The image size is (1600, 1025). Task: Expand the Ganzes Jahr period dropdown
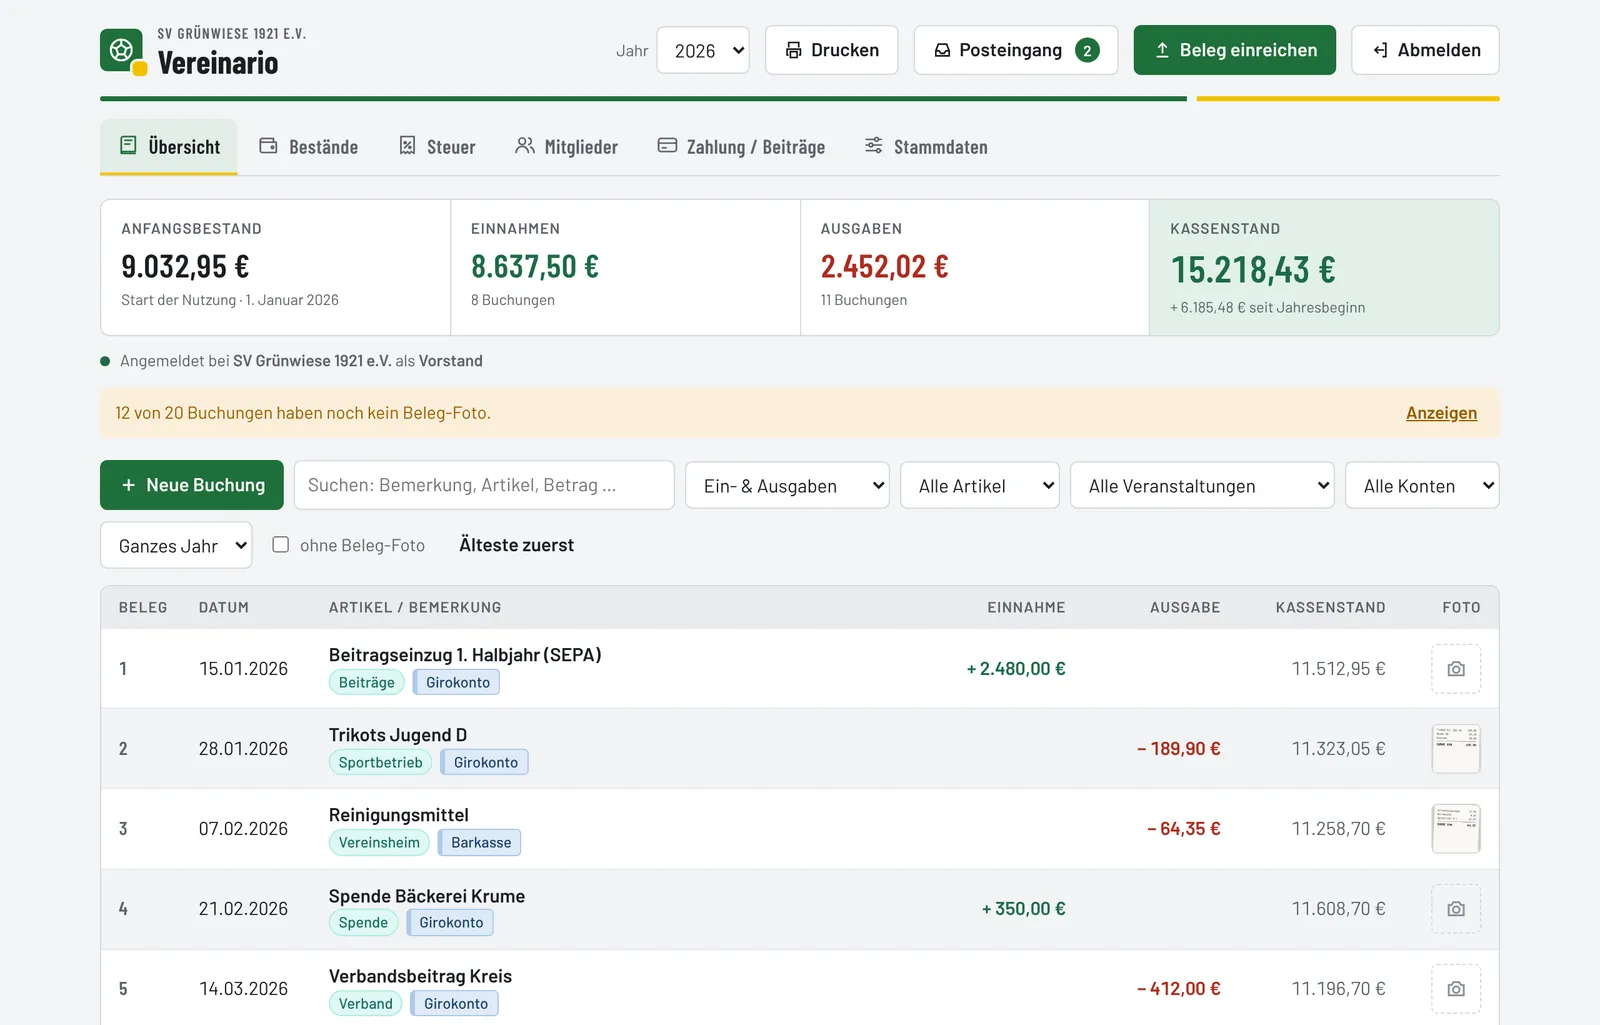(176, 546)
